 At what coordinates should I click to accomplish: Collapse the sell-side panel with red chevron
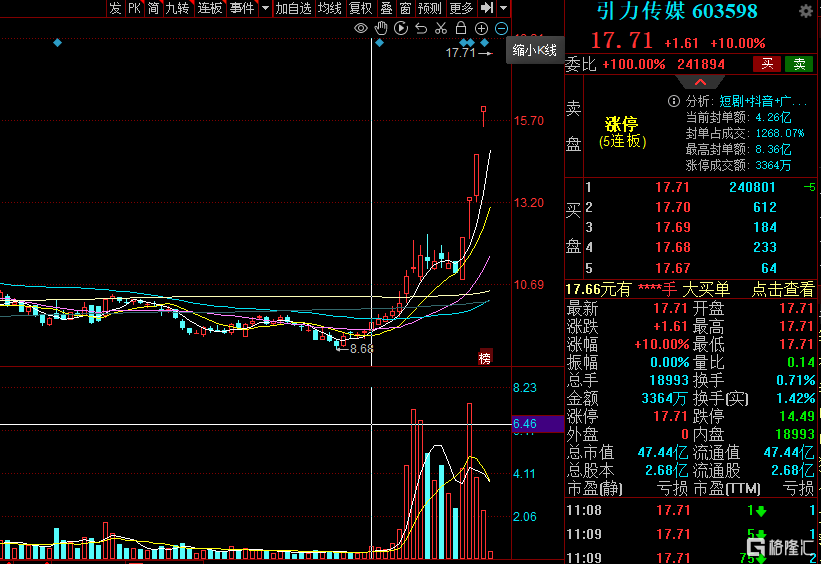pos(700,82)
